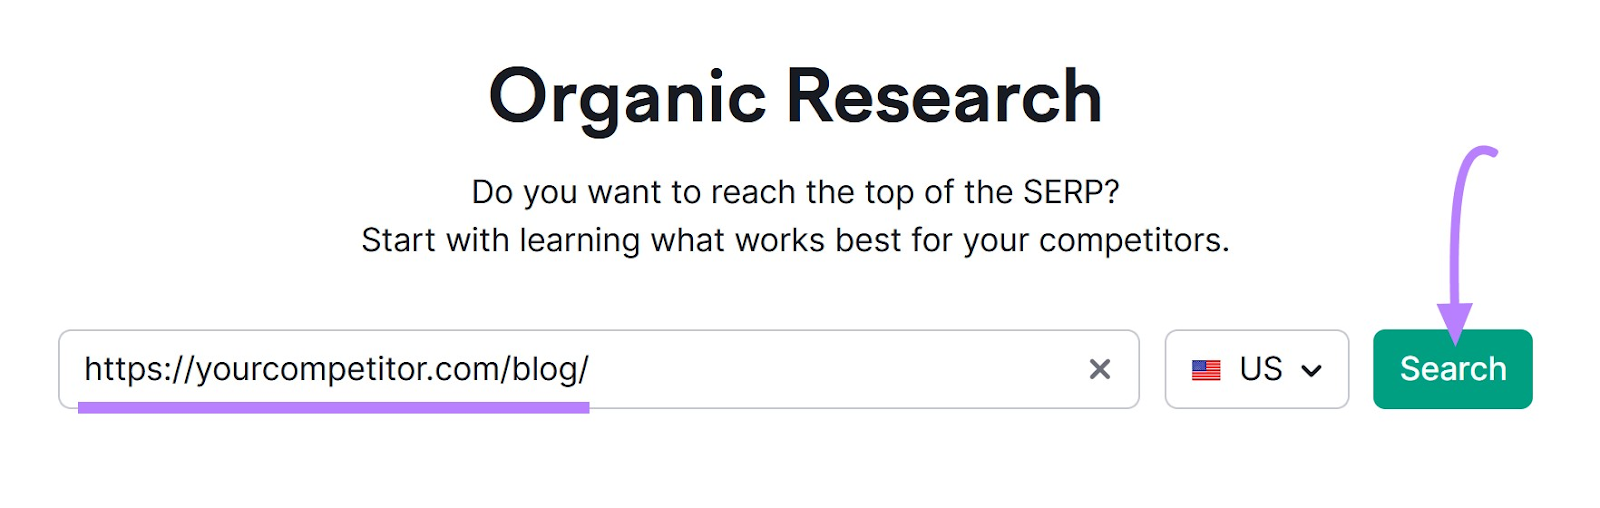
Task: Click the word "Research" in the title
Action: (943, 97)
